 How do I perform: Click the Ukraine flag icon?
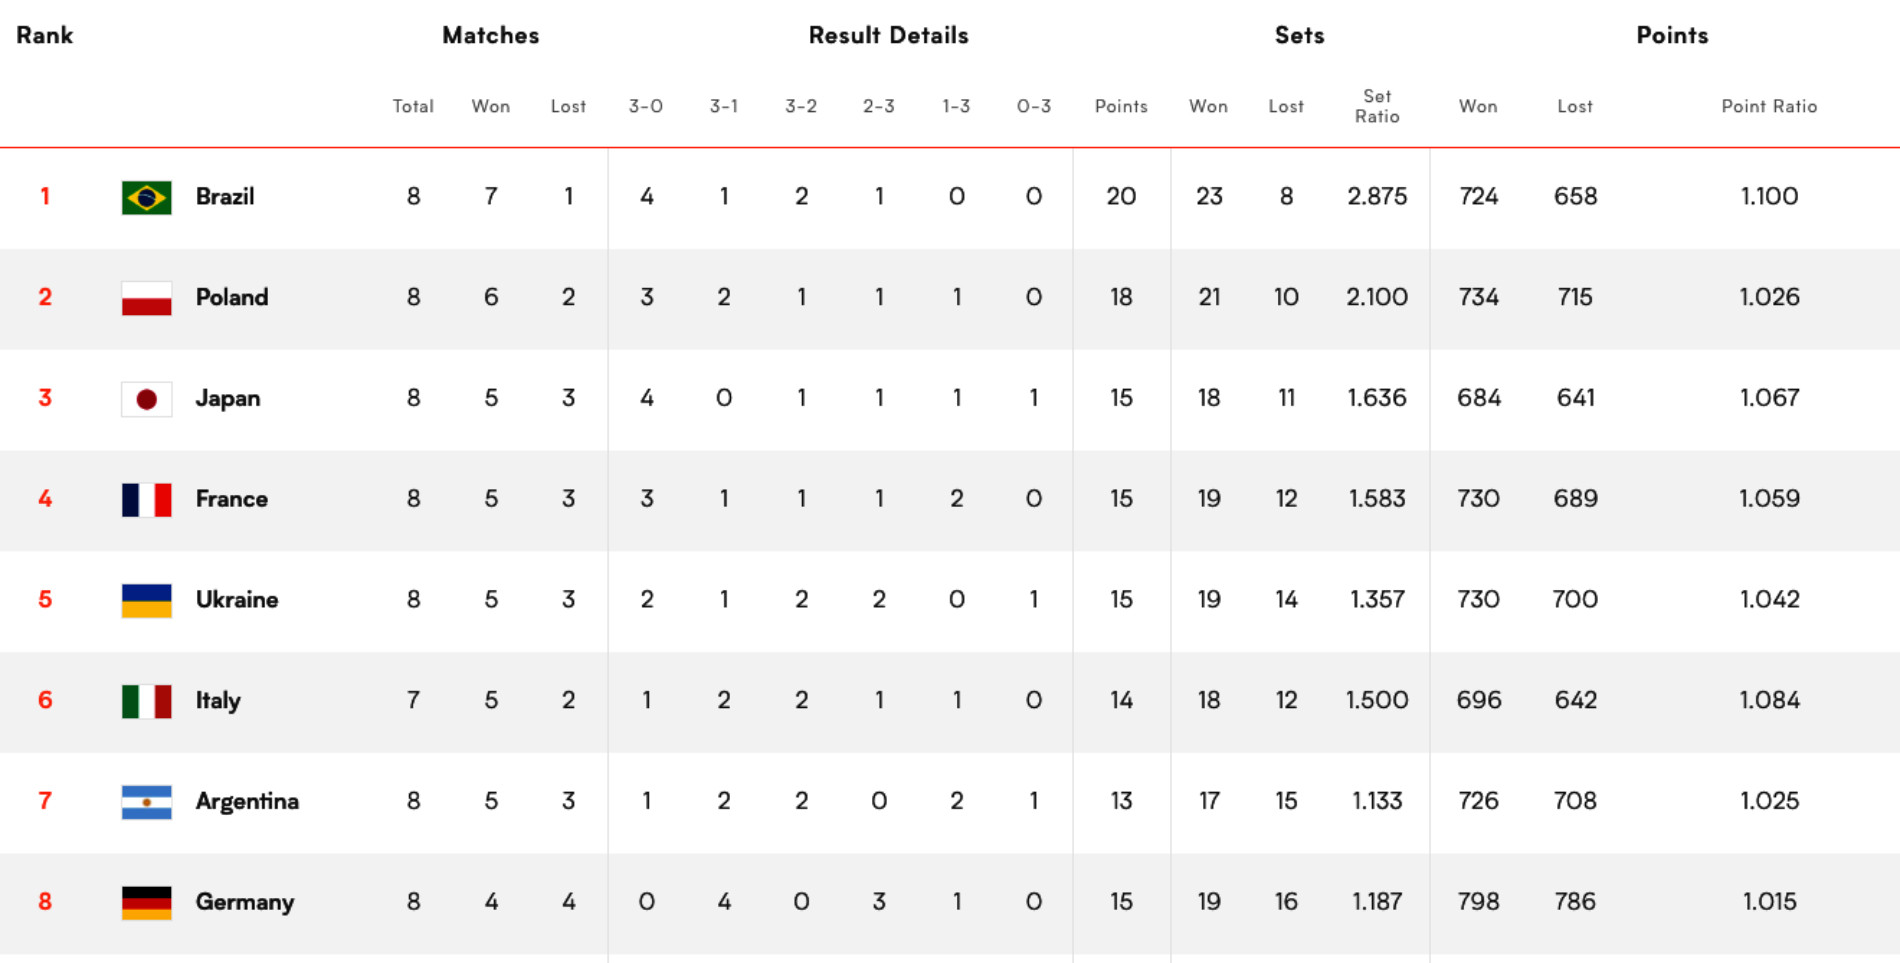point(146,601)
